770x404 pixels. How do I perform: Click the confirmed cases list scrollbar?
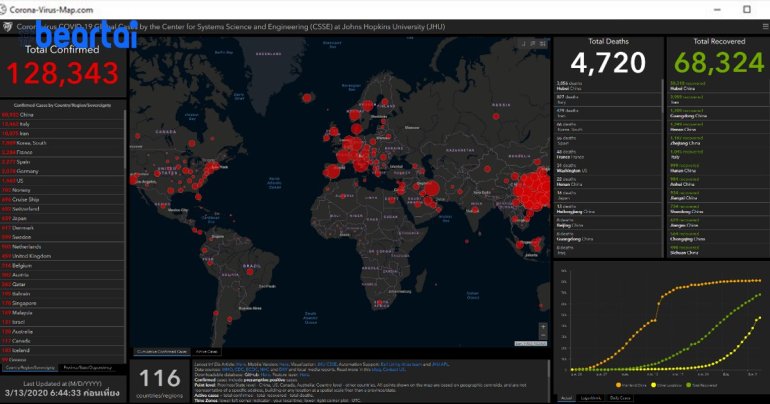[x=124, y=200]
